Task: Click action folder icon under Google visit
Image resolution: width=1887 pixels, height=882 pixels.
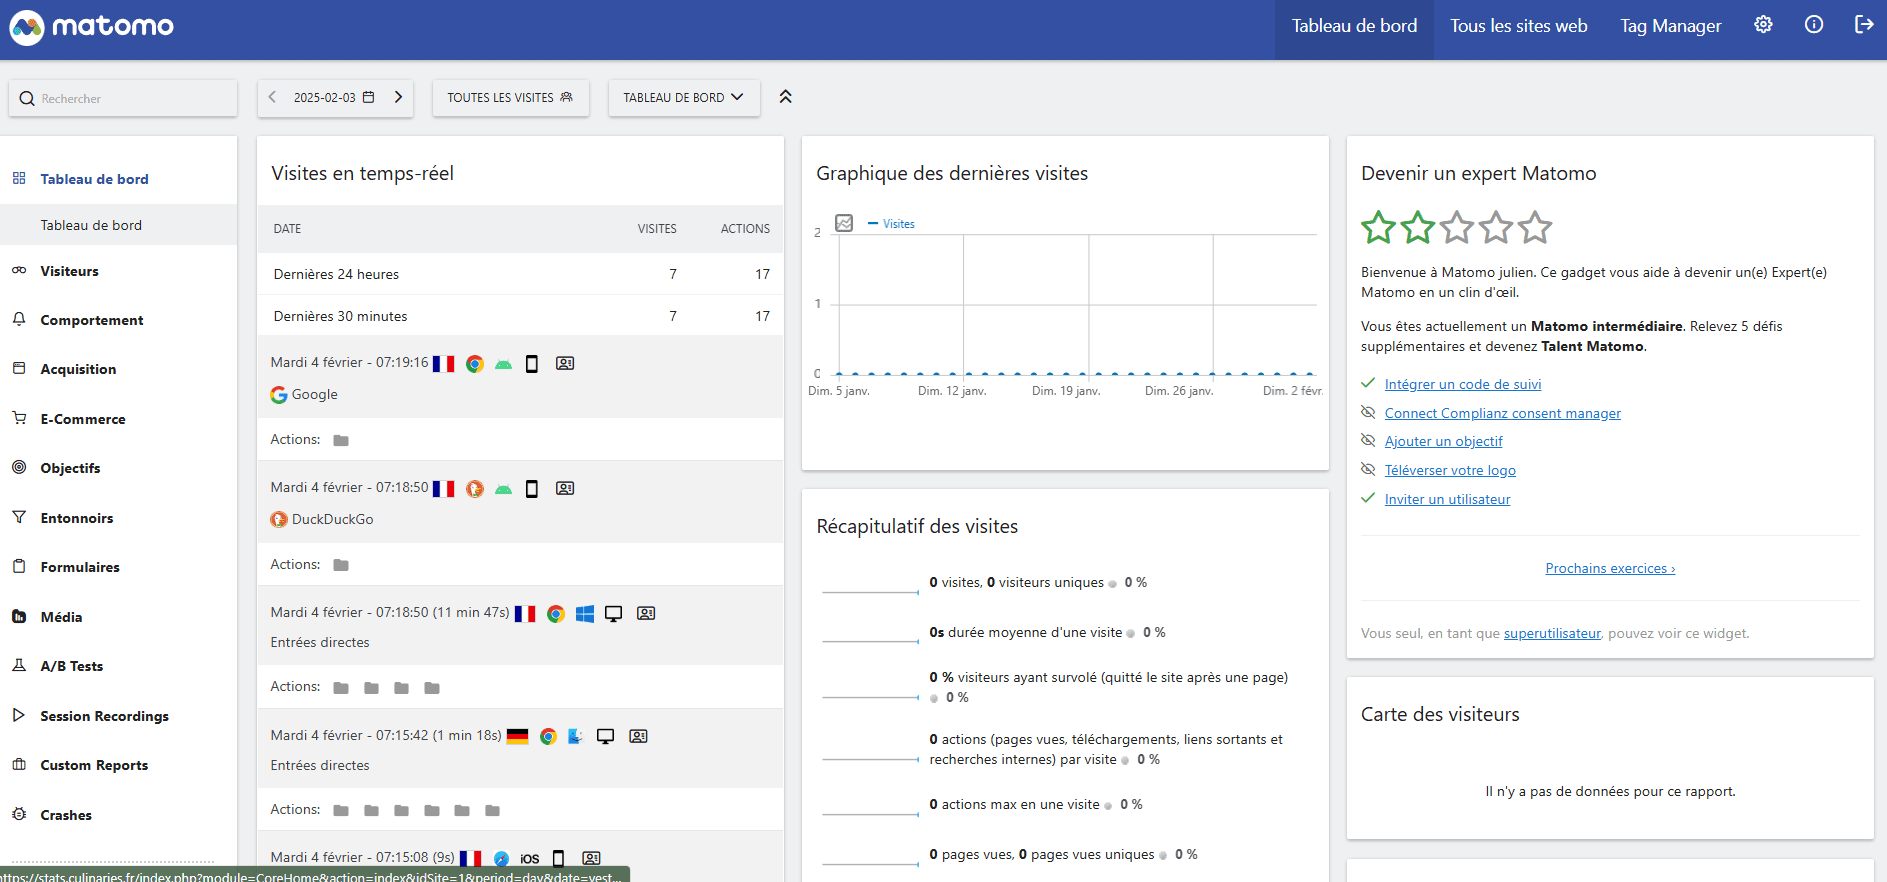Action: [341, 440]
